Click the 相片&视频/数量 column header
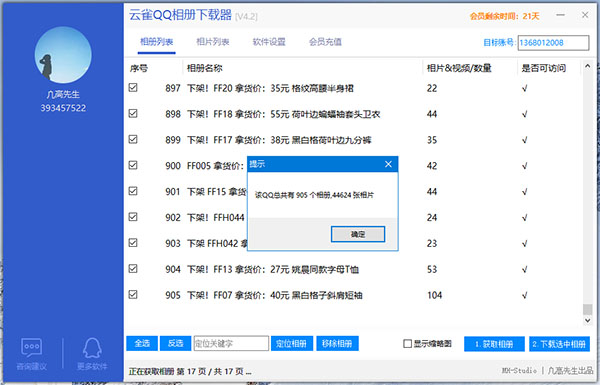 pos(459,68)
